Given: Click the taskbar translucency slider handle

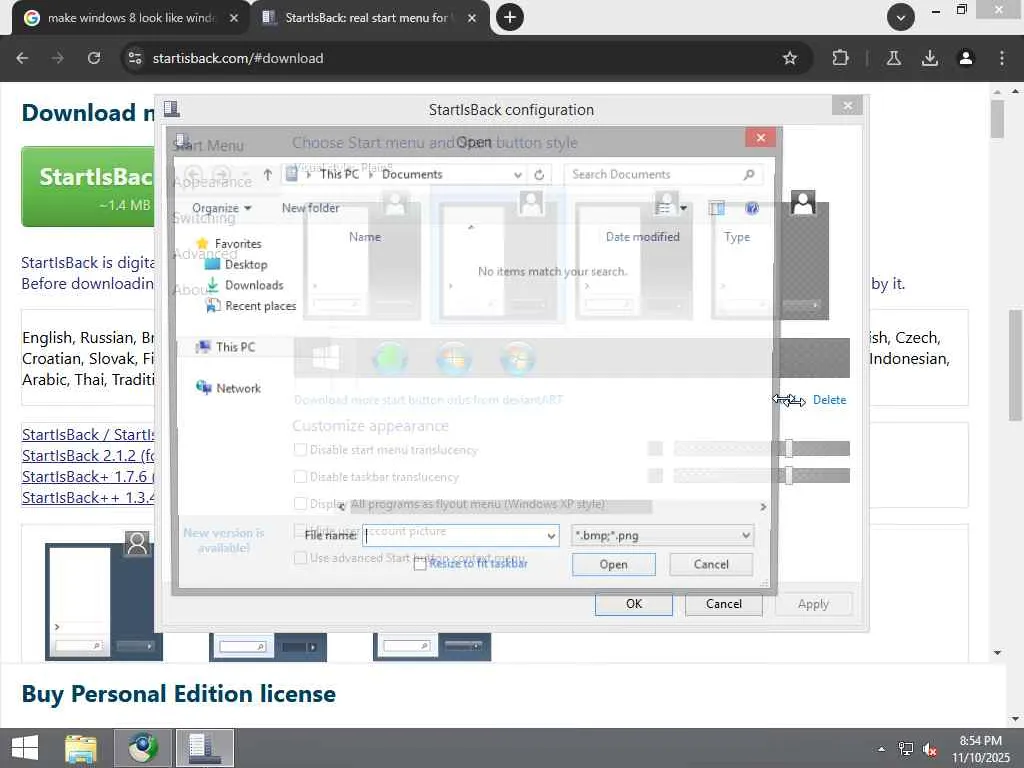Looking at the screenshot, I should pos(789,475).
